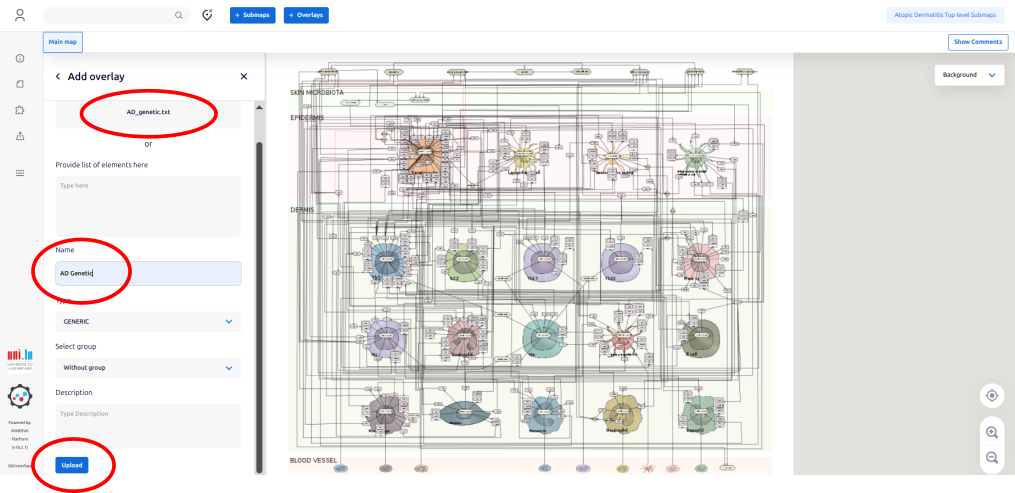Zoom in on the map
Viewport: 1015px width, 493px height.
click(x=992, y=432)
